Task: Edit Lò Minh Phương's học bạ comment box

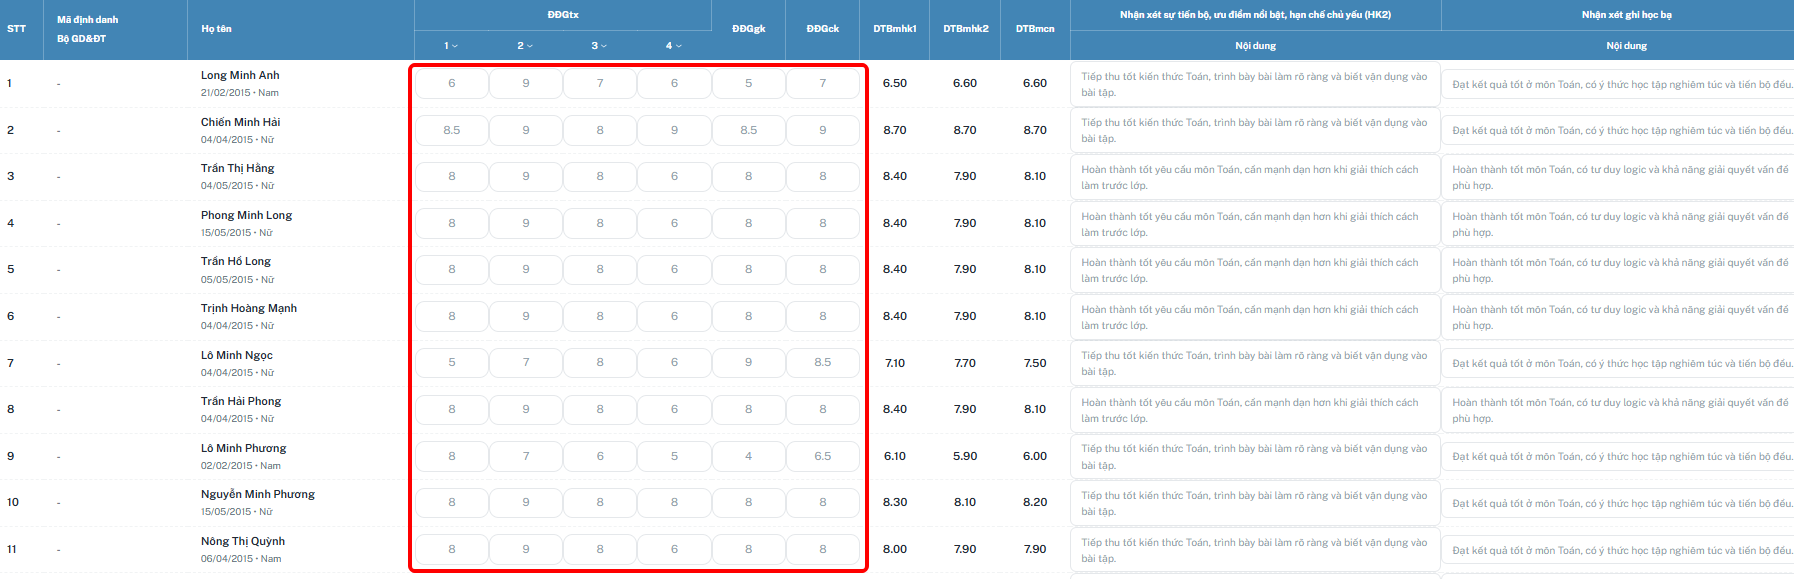Action: pos(1618,456)
